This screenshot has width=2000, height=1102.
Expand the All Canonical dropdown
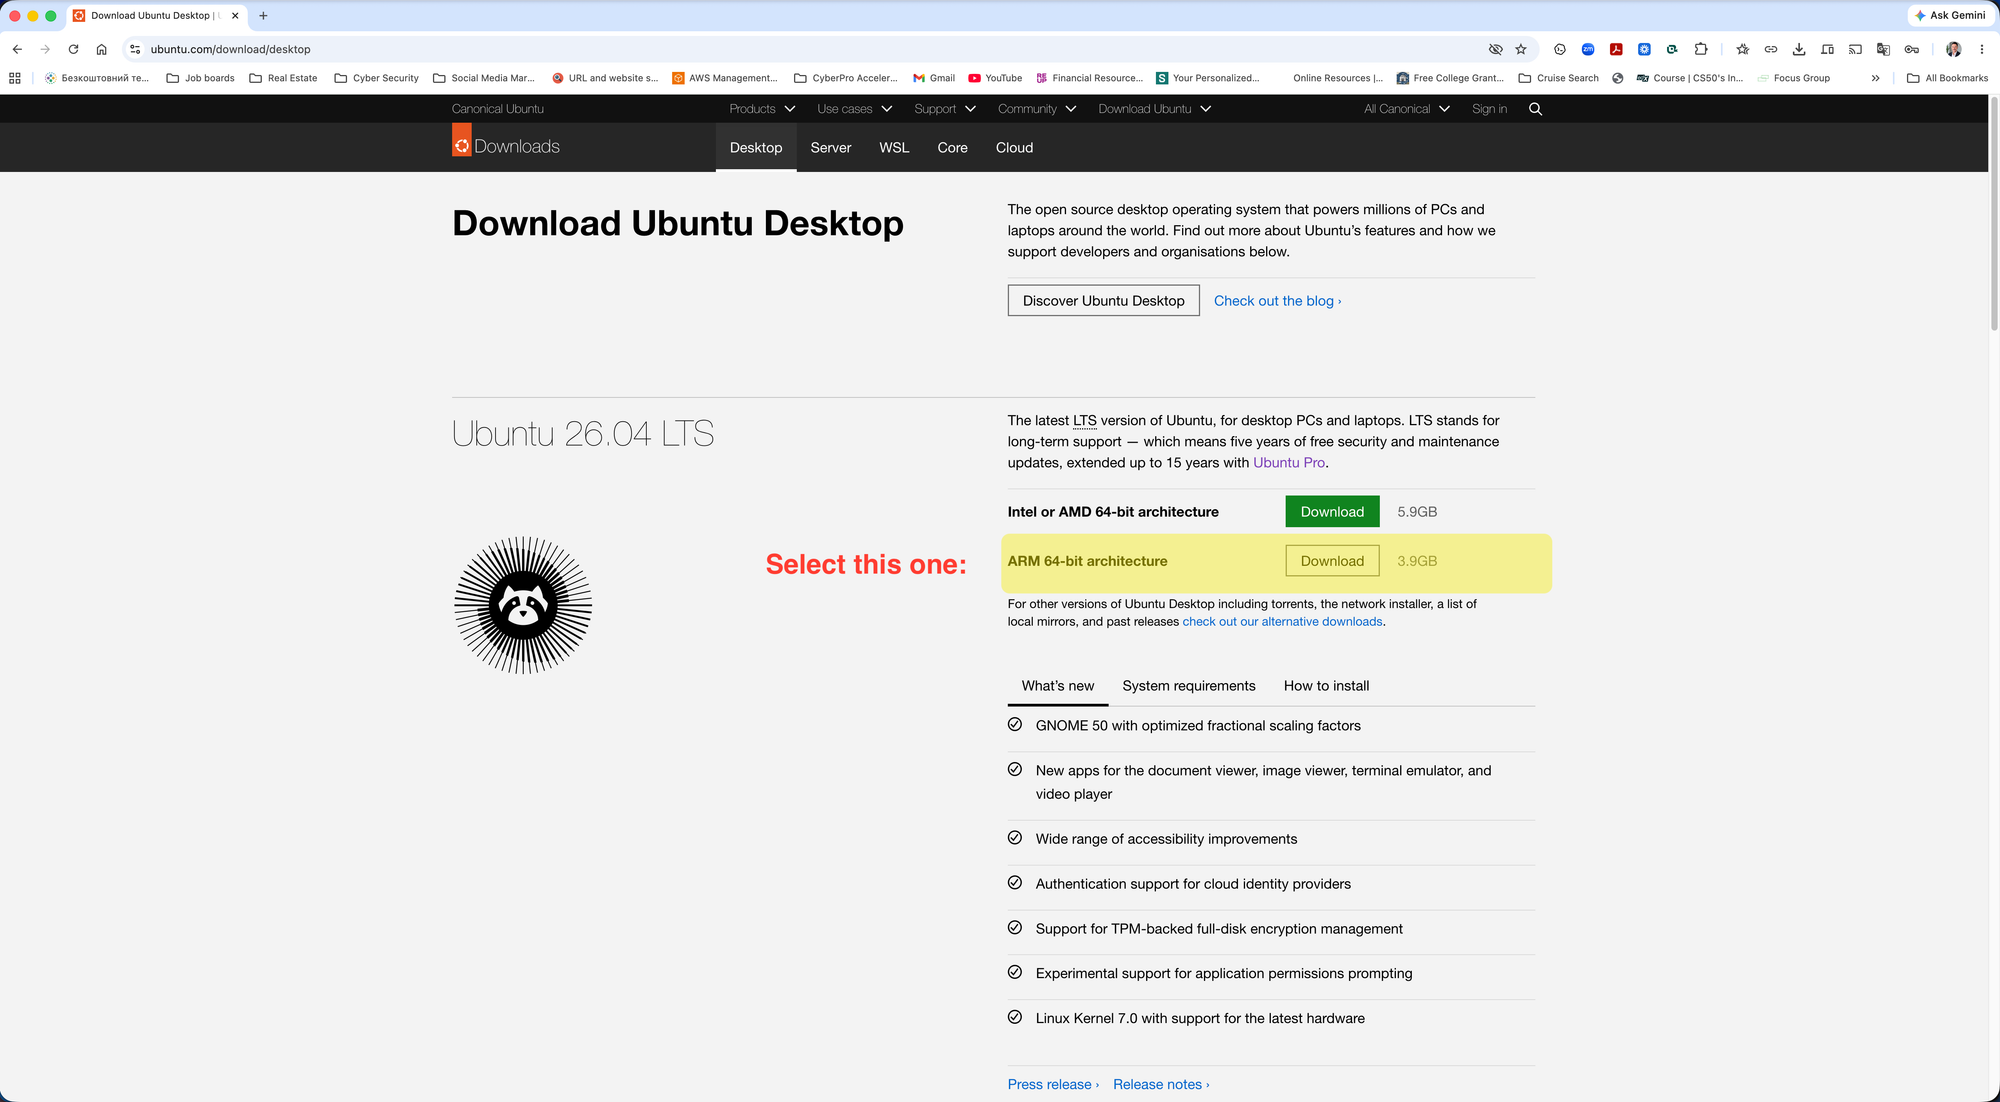pos(1407,109)
